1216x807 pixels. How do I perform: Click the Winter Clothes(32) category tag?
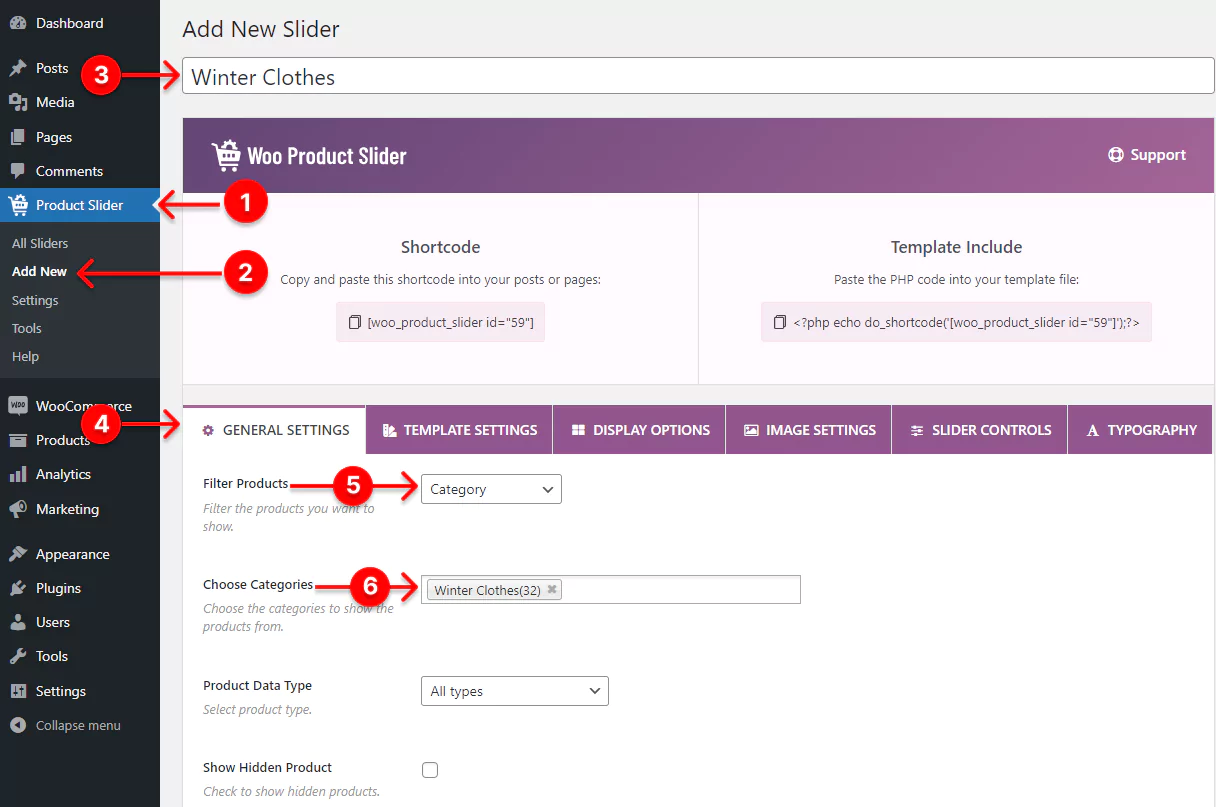tap(495, 590)
